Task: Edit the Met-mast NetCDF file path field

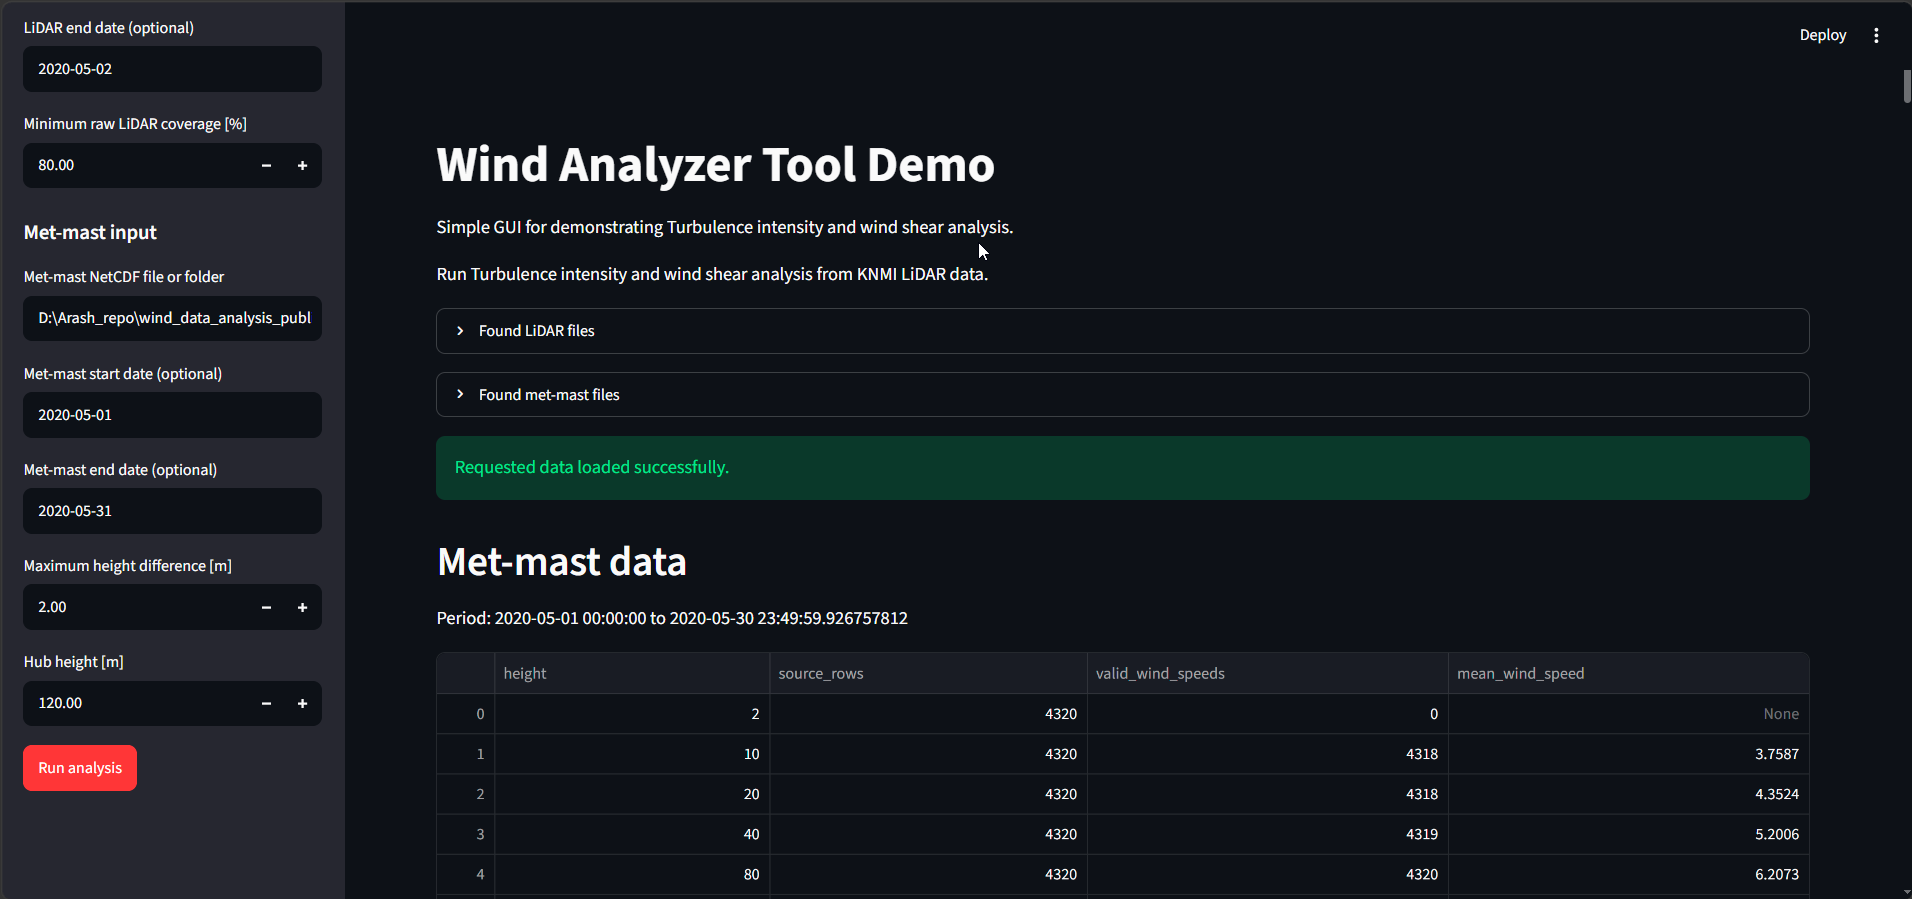Action: (172, 318)
